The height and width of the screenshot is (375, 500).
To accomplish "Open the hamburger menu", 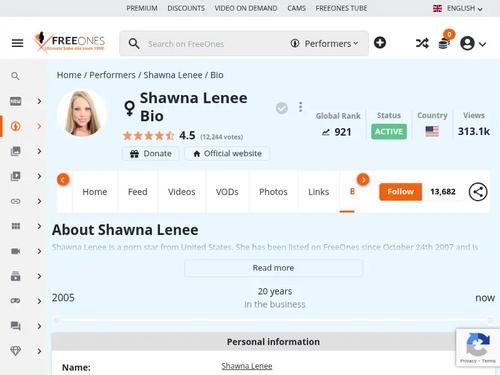I will (17, 43).
